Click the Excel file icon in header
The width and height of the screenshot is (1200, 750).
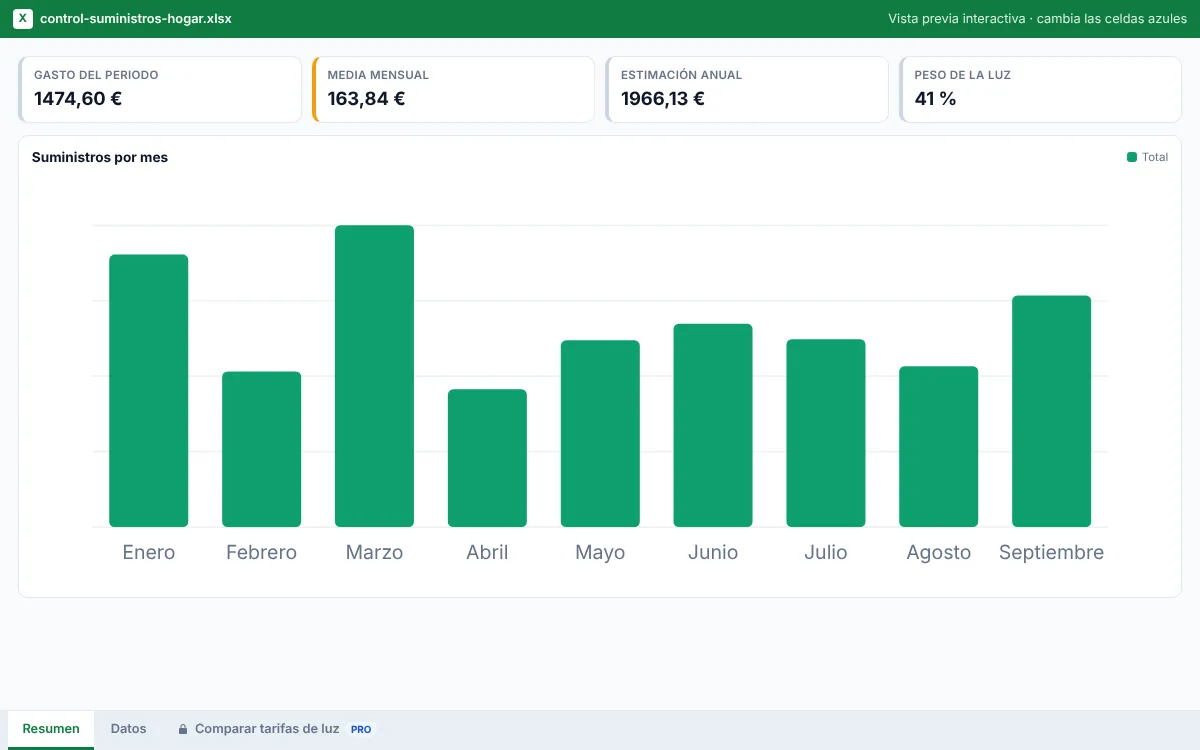coord(23,19)
